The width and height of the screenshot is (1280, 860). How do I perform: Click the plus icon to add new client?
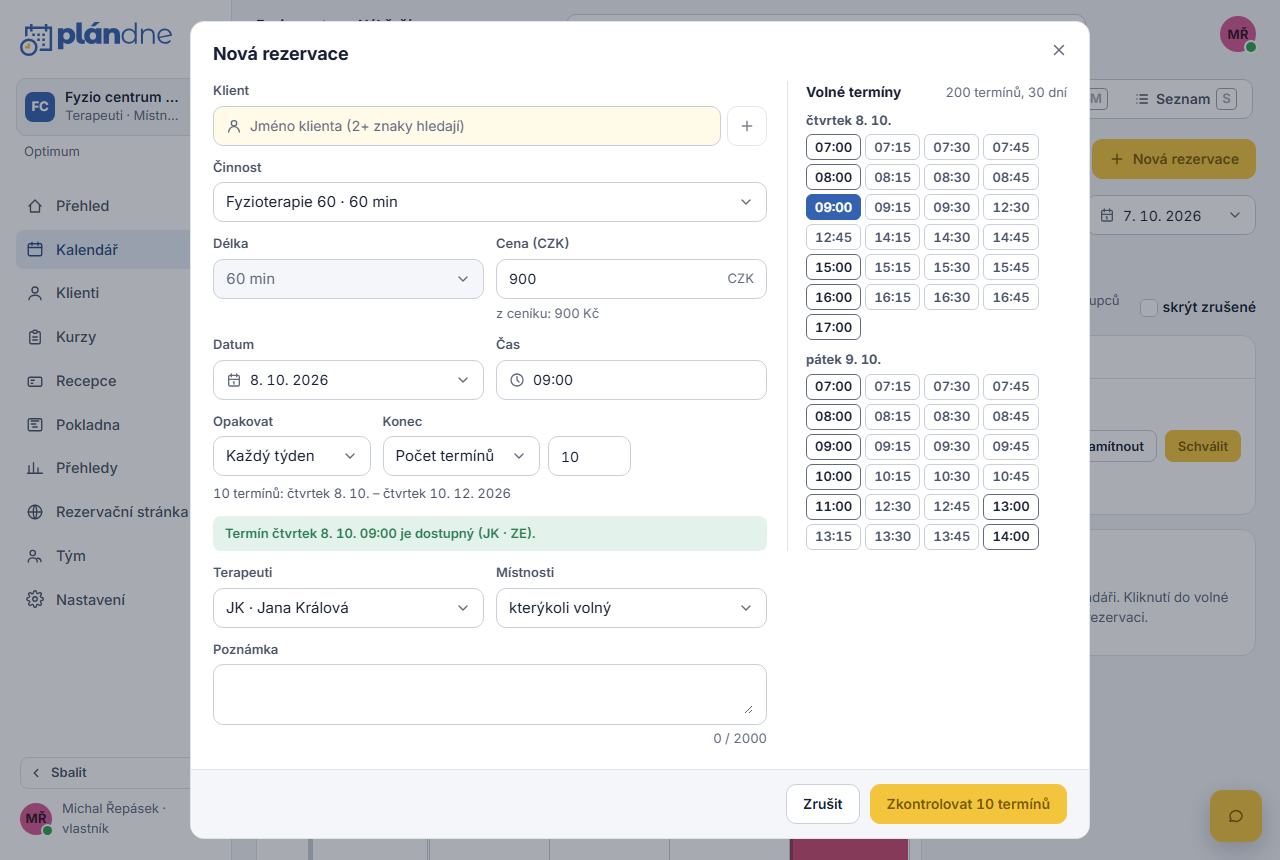[747, 126]
